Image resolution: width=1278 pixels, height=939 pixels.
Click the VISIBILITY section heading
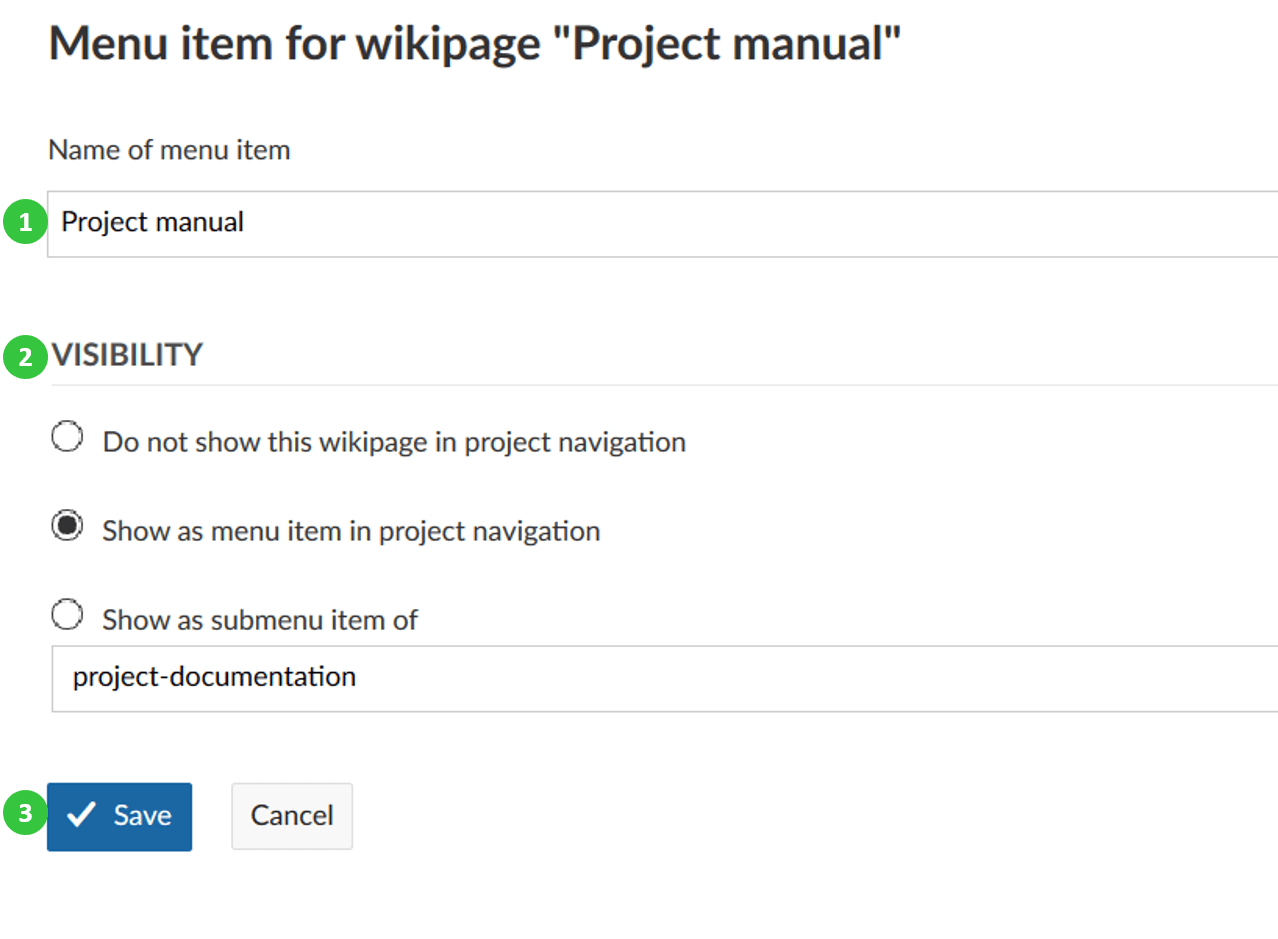tap(127, 355)
